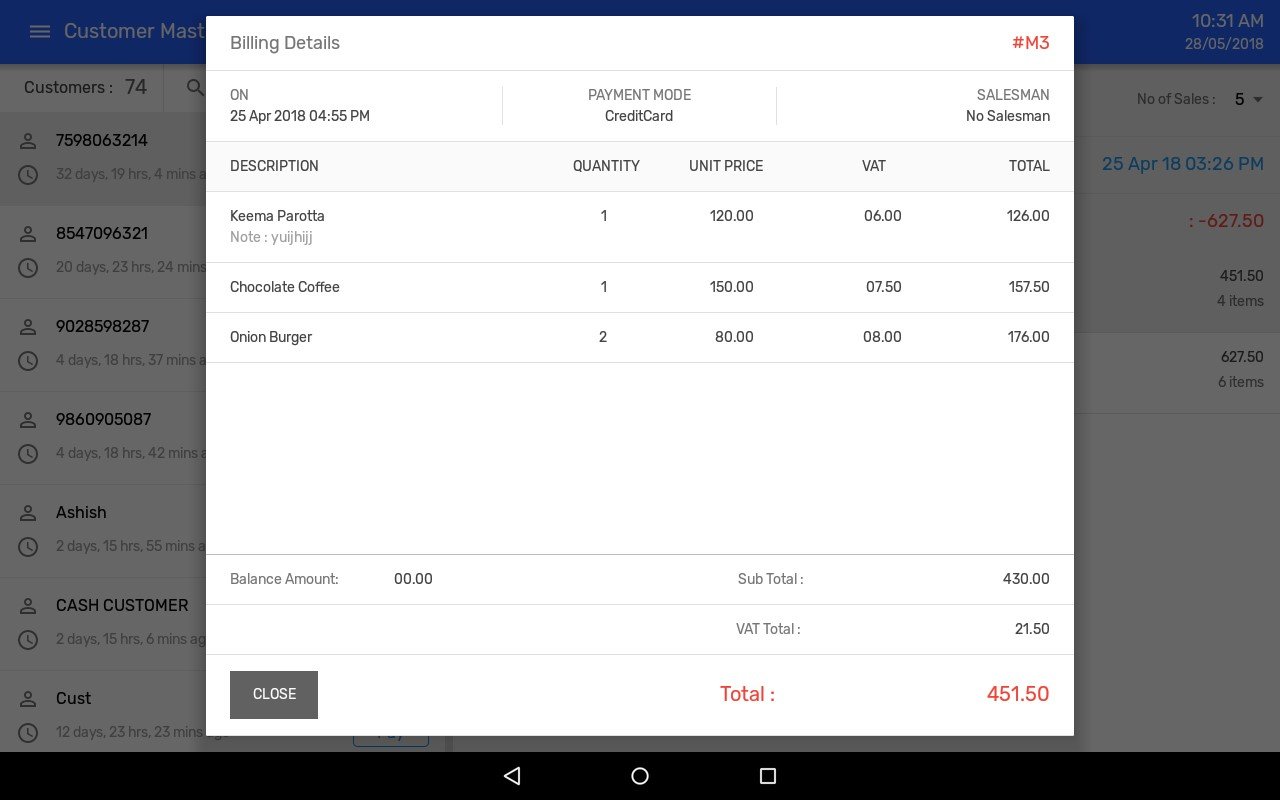
Task: Tap the Android recent apps square button
Action: pos(768,776)
